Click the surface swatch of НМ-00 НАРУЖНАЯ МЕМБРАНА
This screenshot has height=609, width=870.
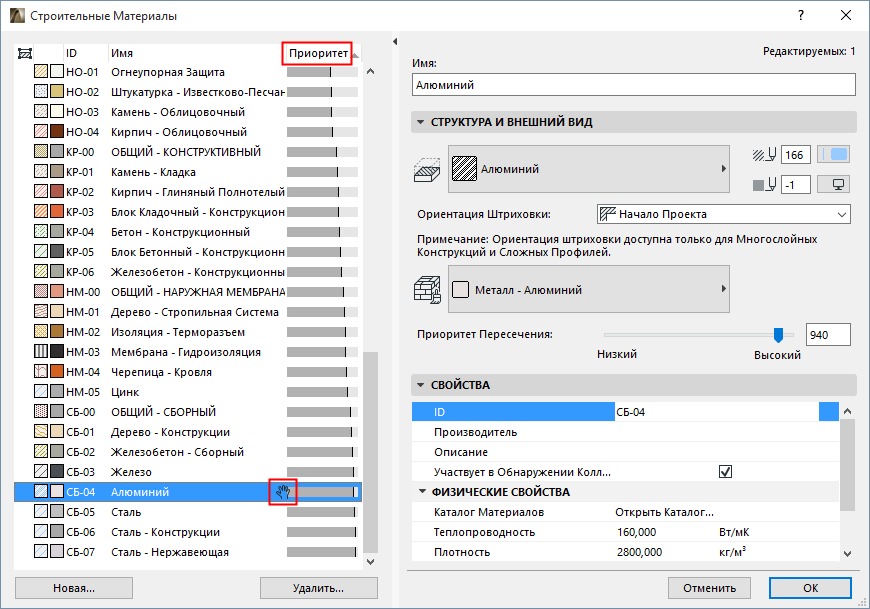(57, 291)
